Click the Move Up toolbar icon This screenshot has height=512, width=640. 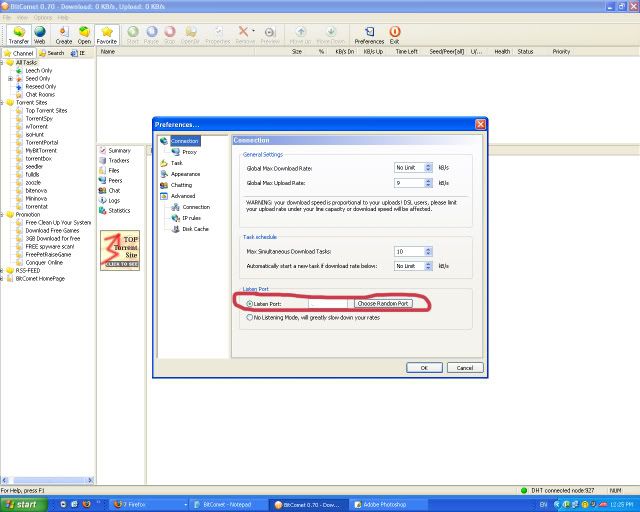300,35
